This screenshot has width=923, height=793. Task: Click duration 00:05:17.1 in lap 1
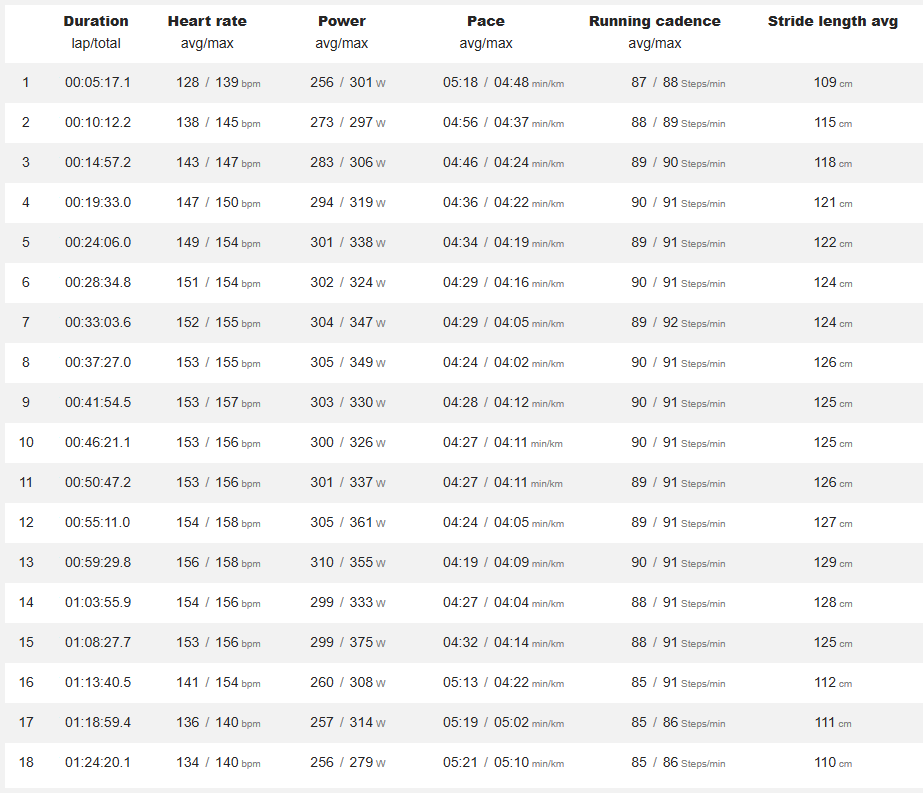pos(98,82)
